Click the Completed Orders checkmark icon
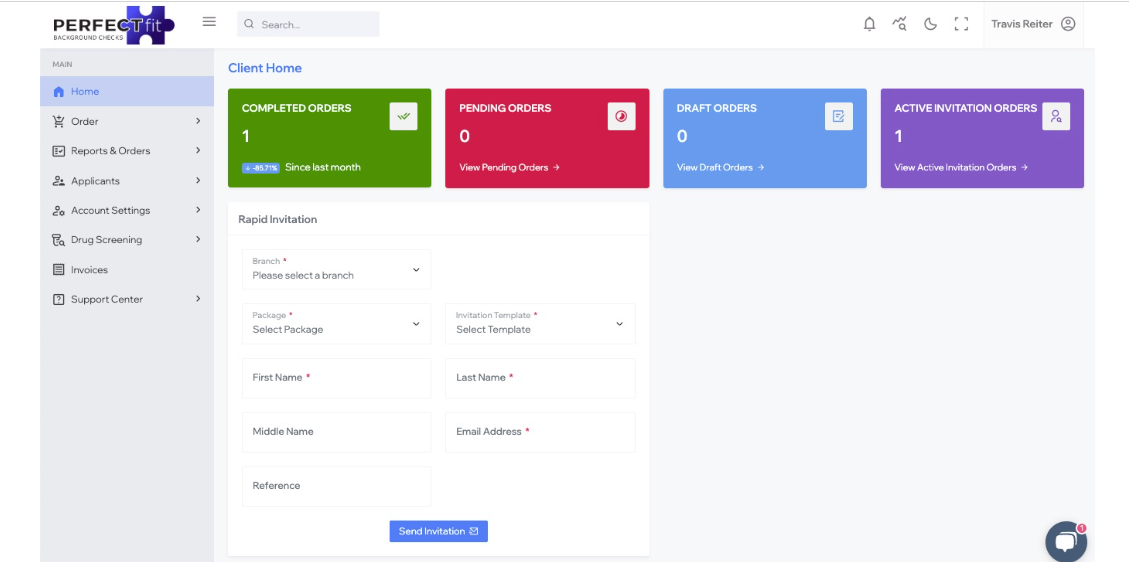The image size is (1129, 562). click(x=403, y=117)
